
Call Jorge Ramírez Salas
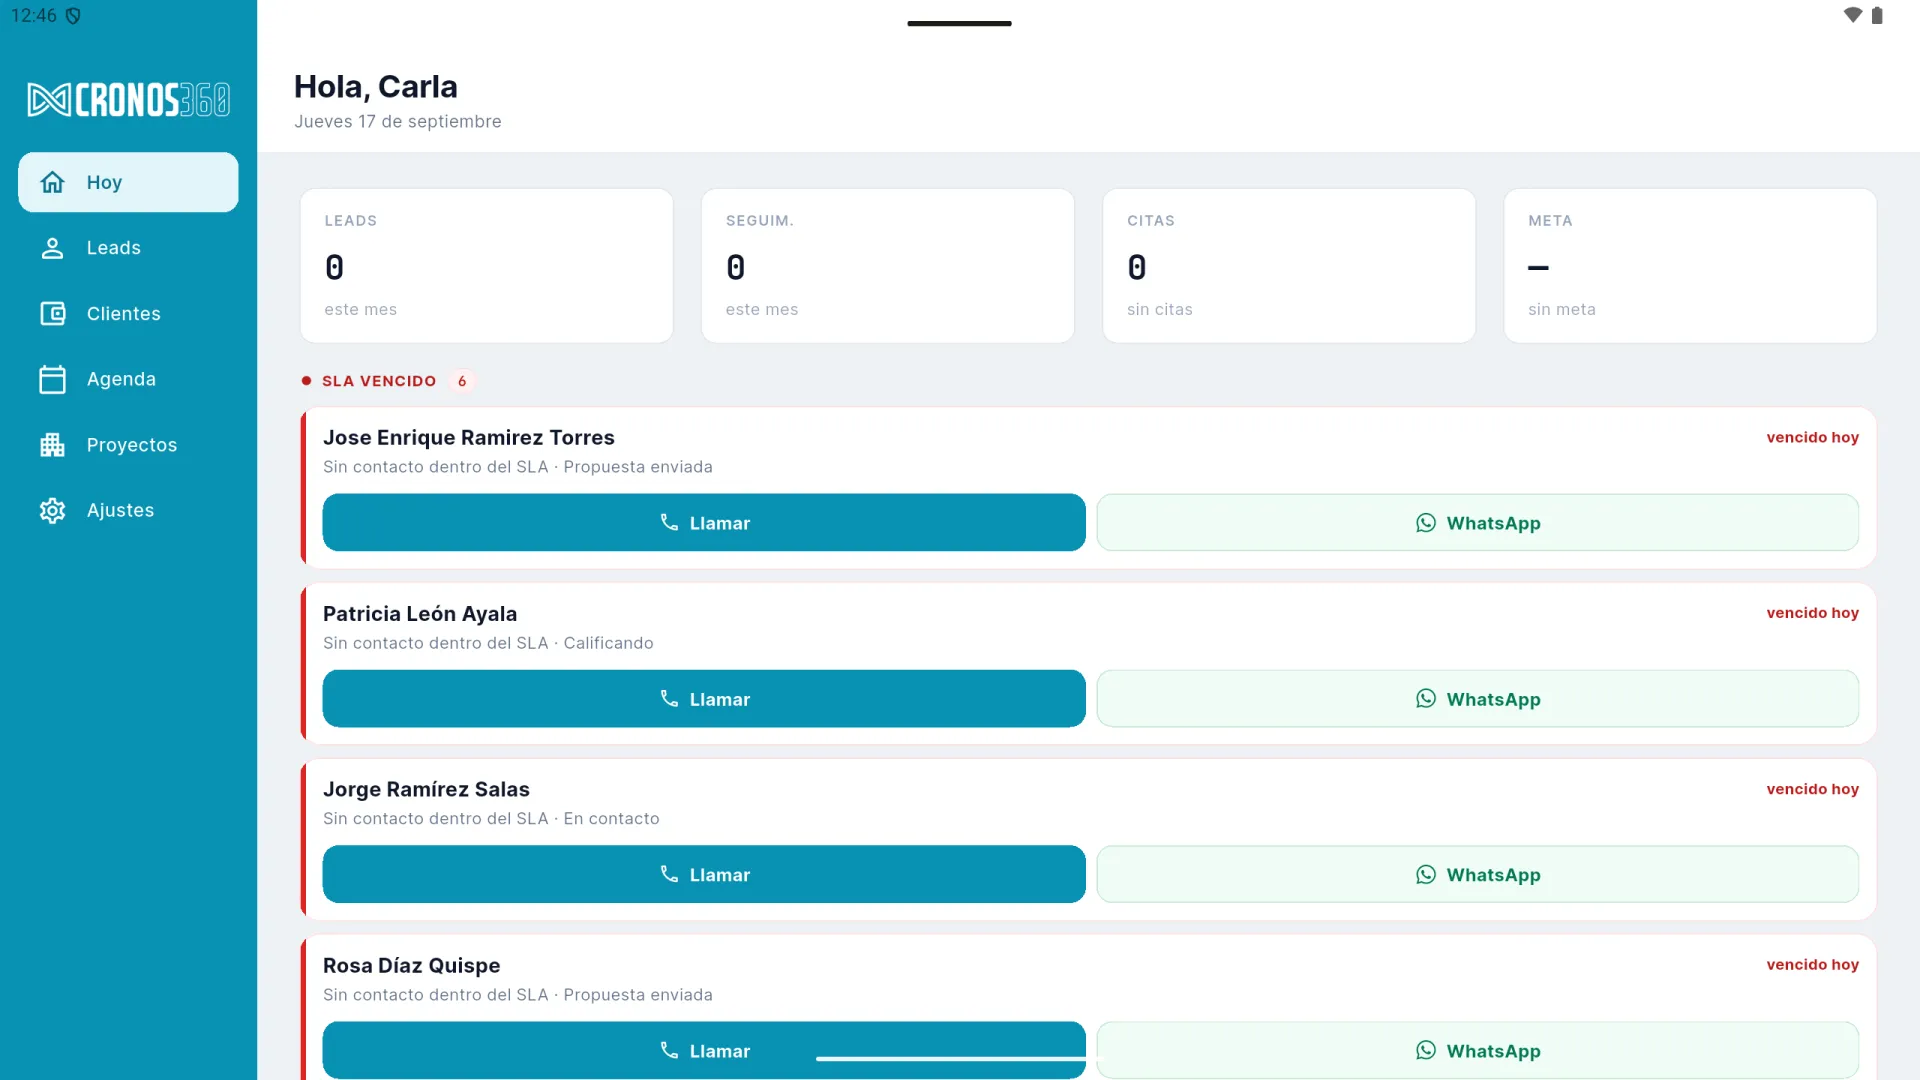click(x=704, y=874)
